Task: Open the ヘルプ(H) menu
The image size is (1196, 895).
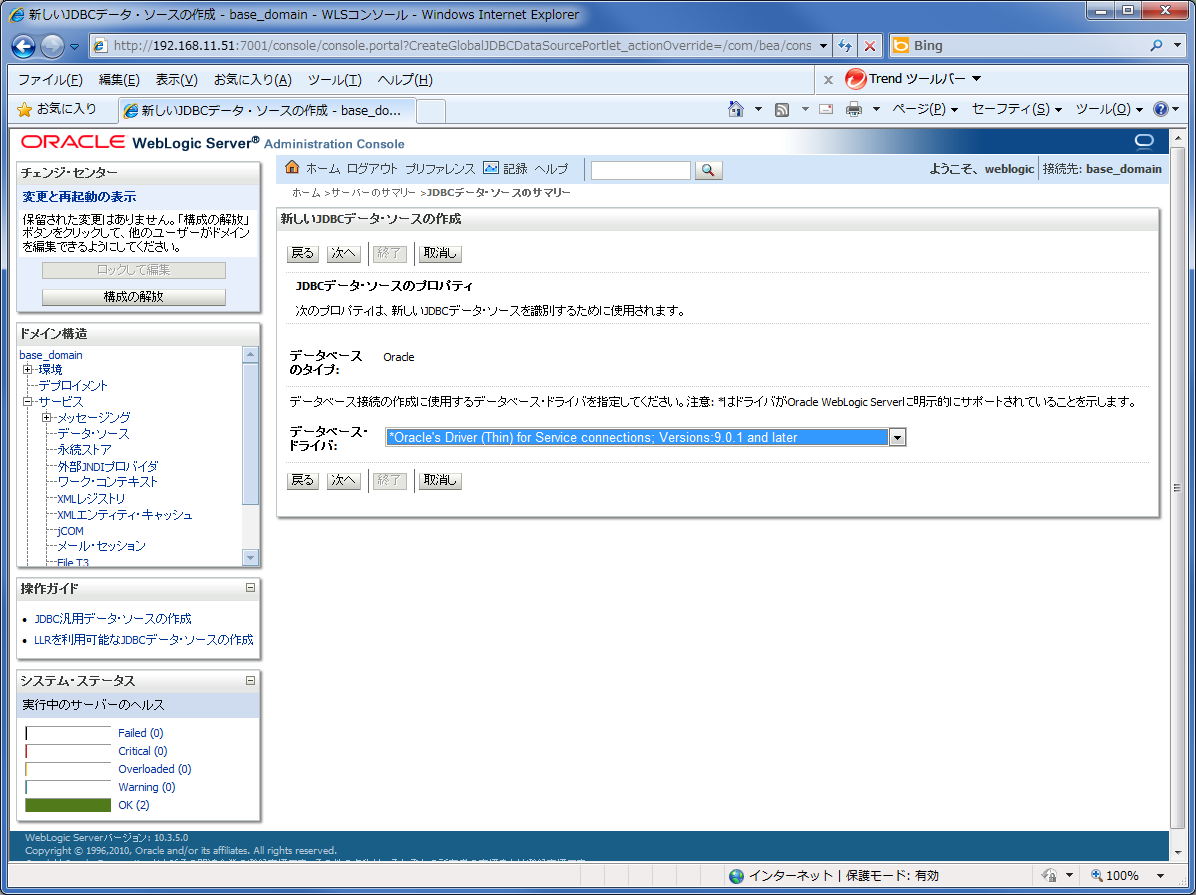Action: click(x=405, y=79)
